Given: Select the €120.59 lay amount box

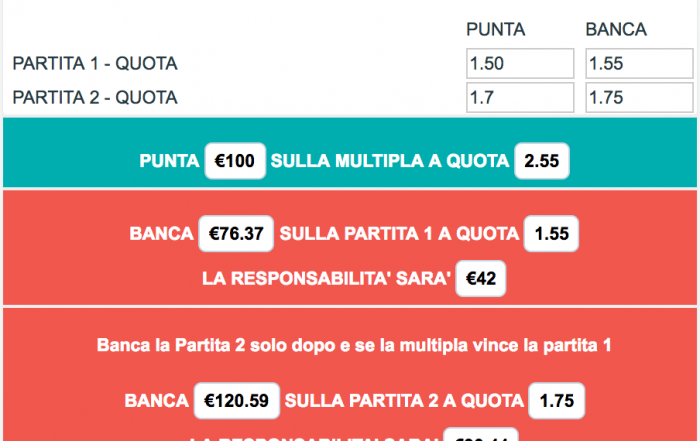Looking at the screenshot, I should point(236,401).
